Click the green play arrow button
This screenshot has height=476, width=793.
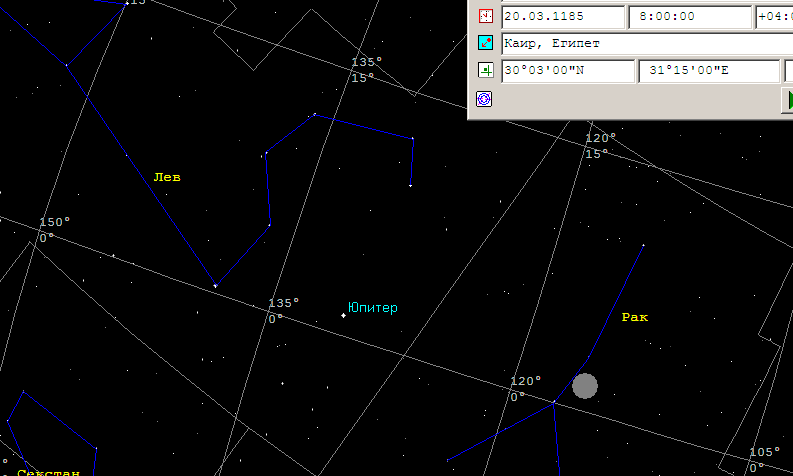[x=788, y=100]
